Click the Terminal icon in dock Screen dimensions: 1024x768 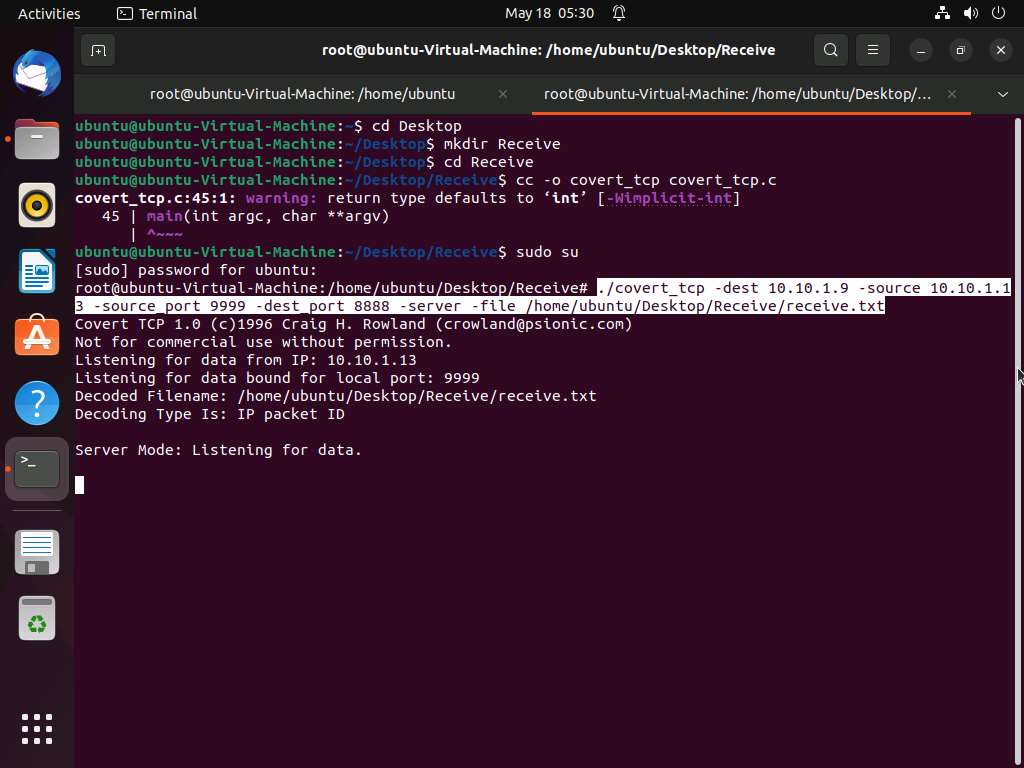(37, 468)
